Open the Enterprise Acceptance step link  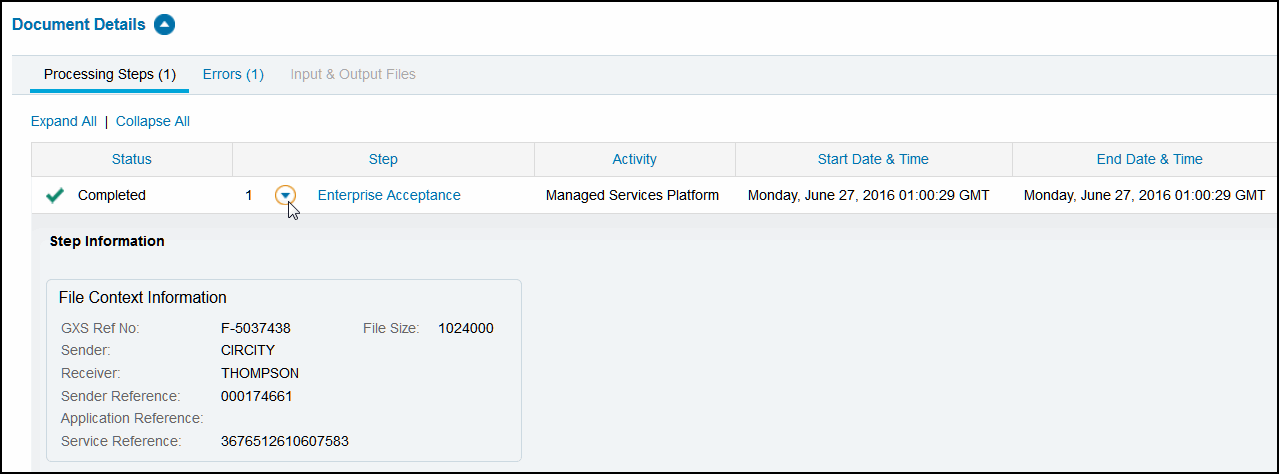[x=389, y=195]
